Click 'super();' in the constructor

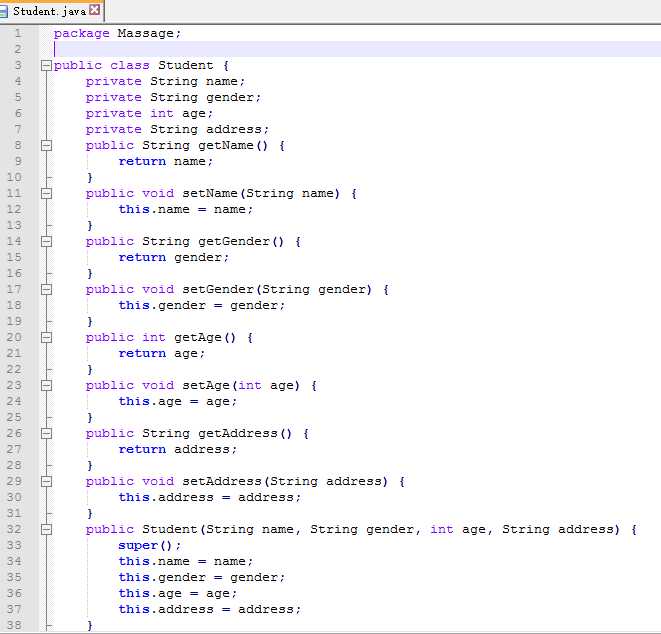pyautogui.click(x=150, y=546)
